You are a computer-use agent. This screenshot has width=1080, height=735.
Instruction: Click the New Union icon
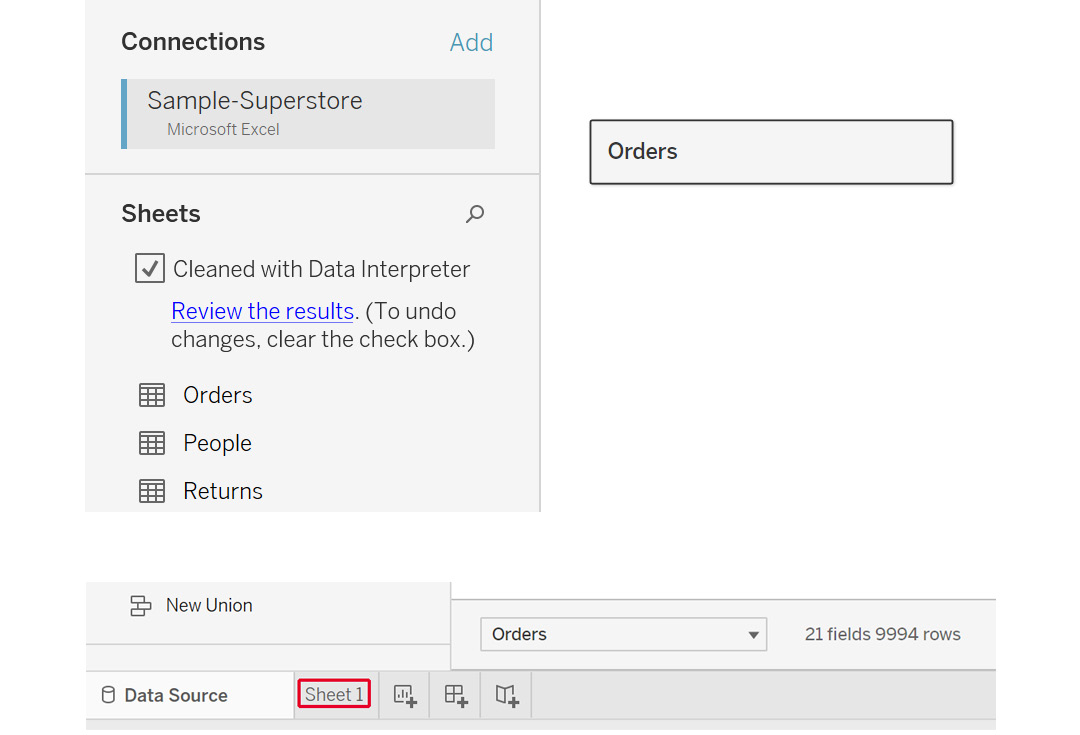(x=141, y=605)
